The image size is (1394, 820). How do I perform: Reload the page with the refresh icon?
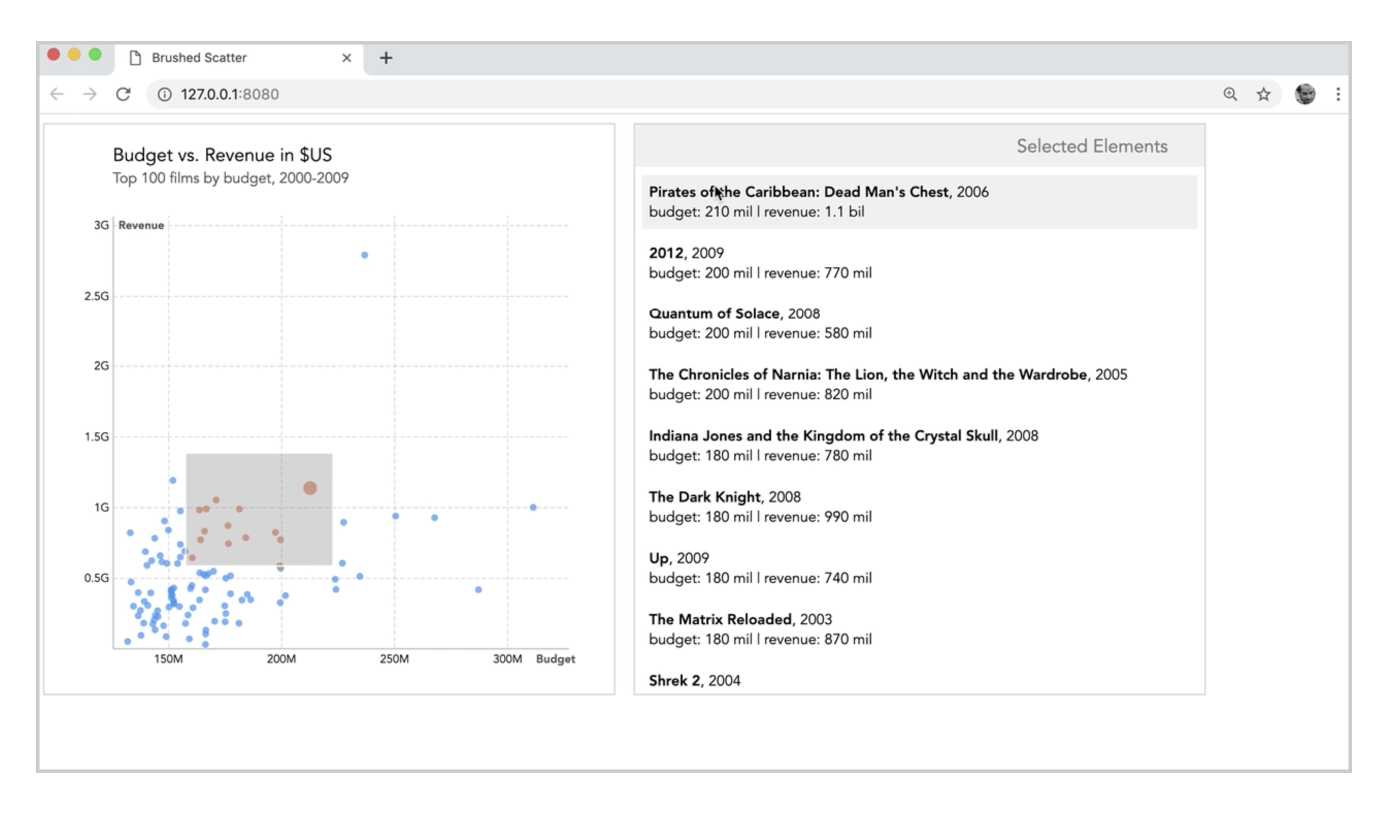pyautogui.click(x=123, y=94)
